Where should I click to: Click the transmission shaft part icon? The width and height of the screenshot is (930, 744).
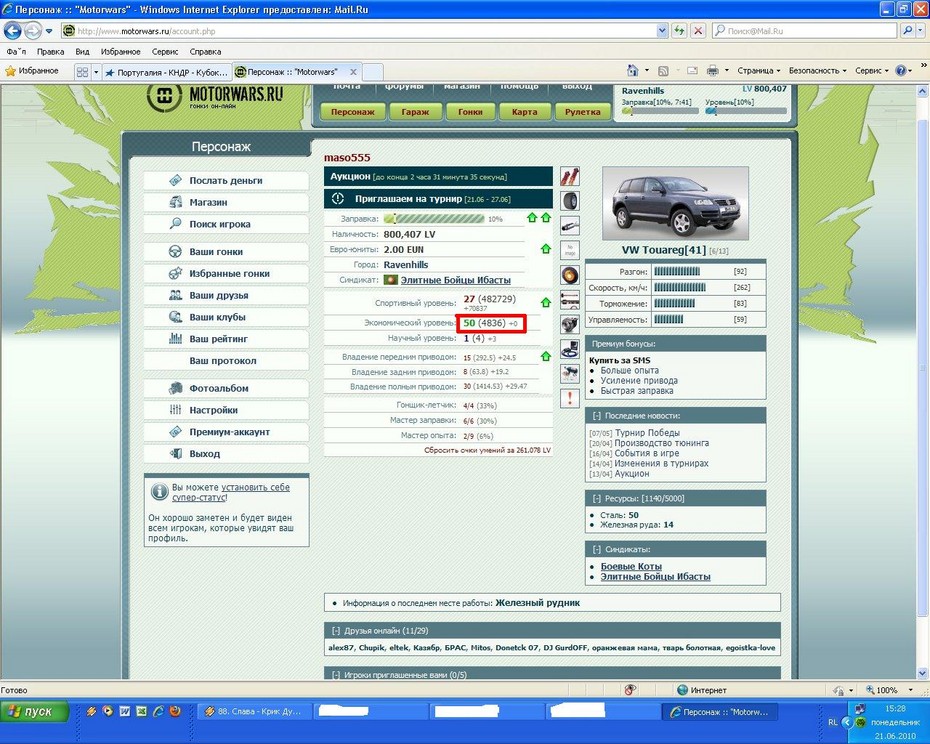pos(569,300)
